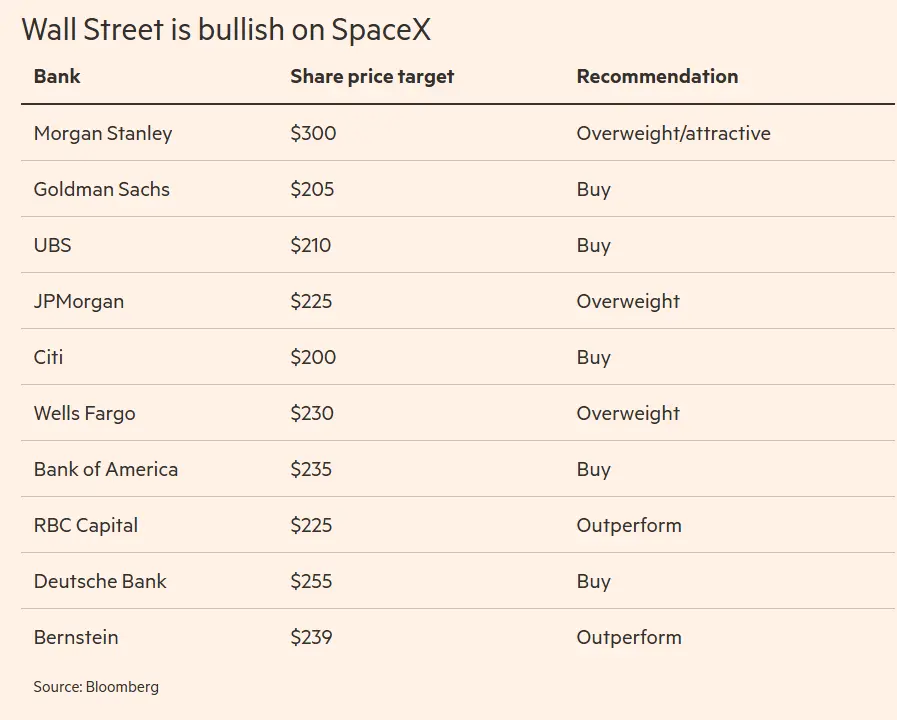Select Citi's $200 price target
Viewport: 897px width, 720px height.
pyautogui.click(x=313, y=357)
